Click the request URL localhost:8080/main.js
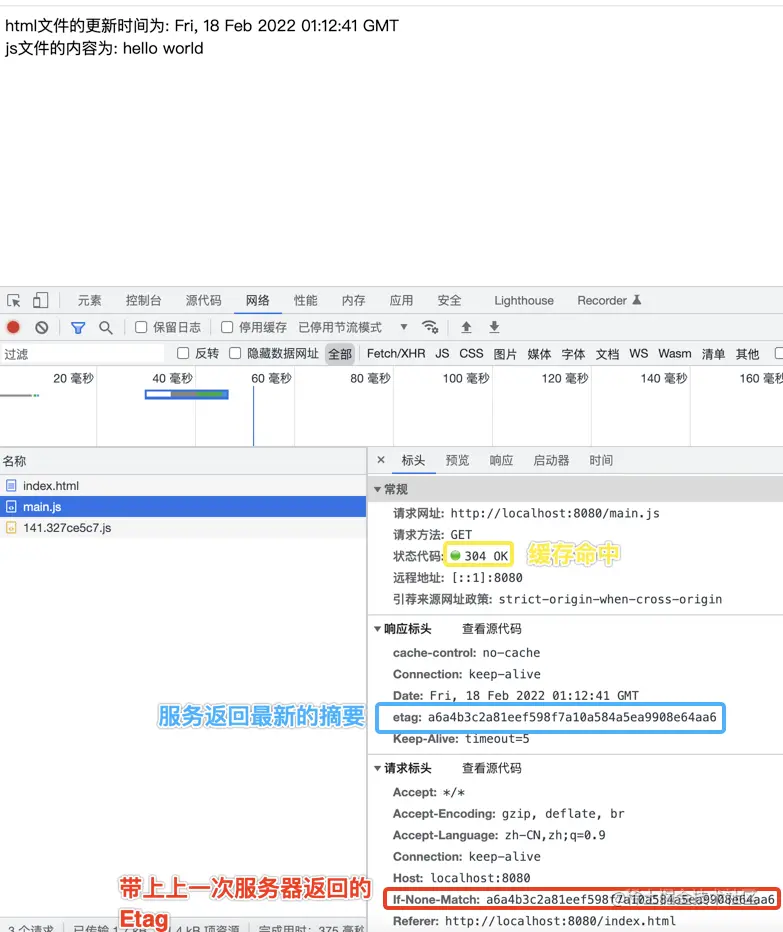 [x=555, y=513]
